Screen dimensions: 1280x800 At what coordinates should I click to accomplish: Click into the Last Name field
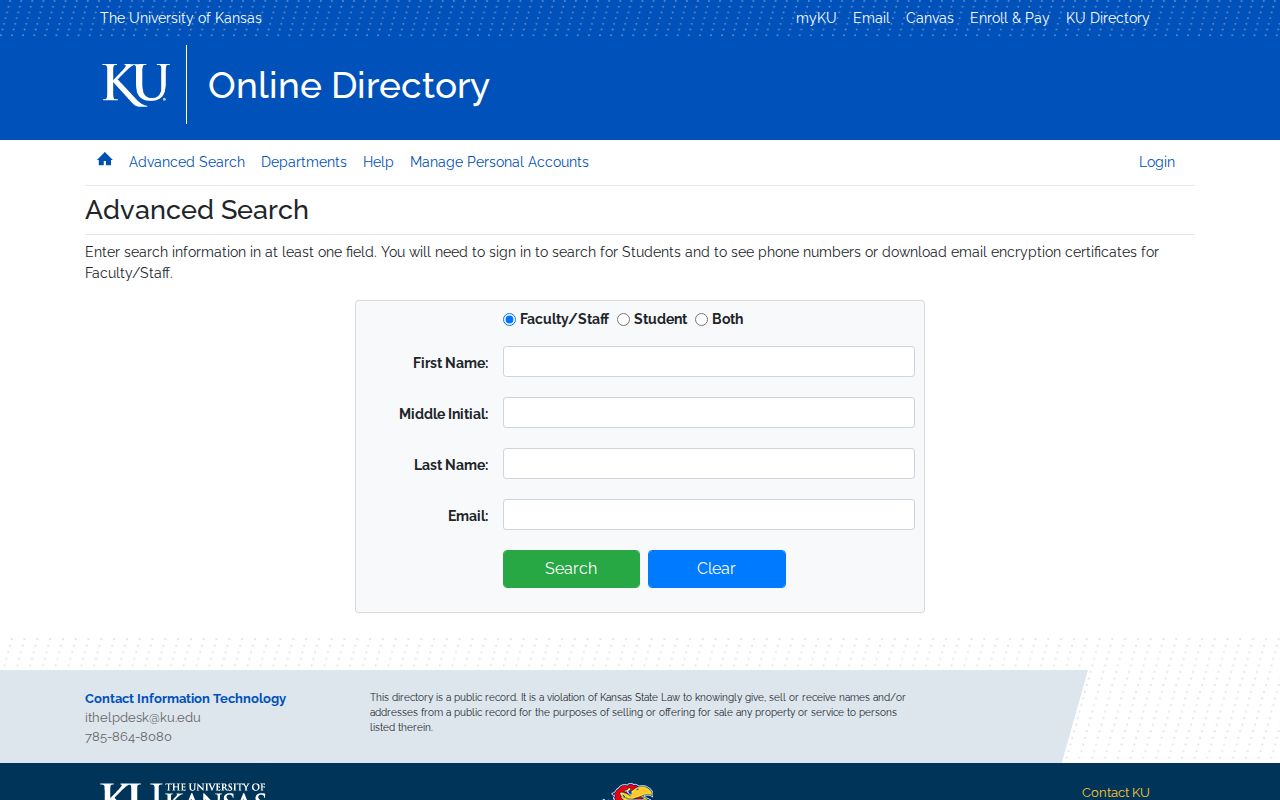(x=709, y=464)
